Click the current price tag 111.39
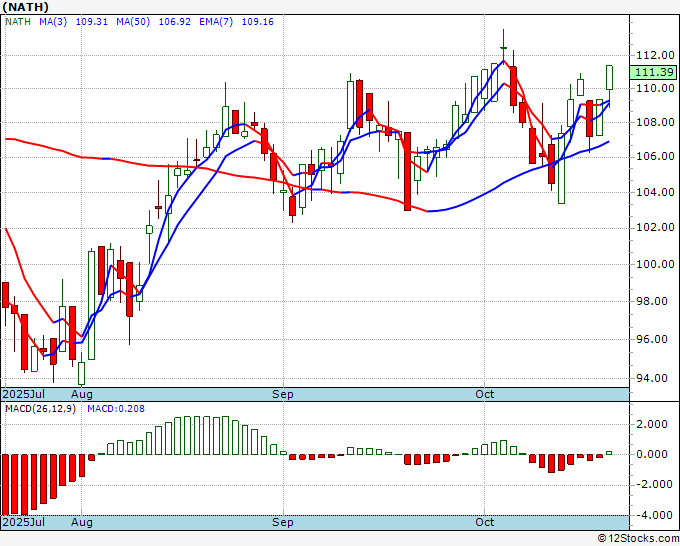This screenshot has height=546, width=680. click(x=654, y=72)
